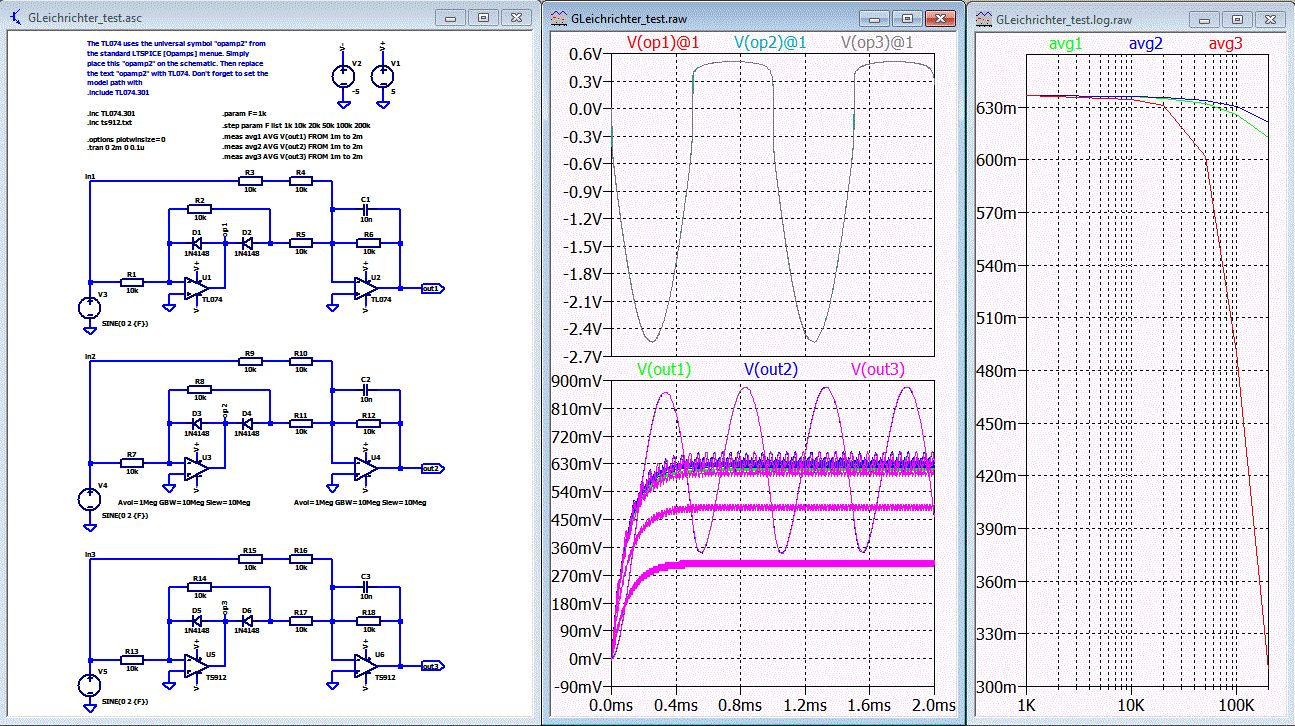Click the .param F=1k directive text
1295x726 pixels.
(x=244, y=115)
